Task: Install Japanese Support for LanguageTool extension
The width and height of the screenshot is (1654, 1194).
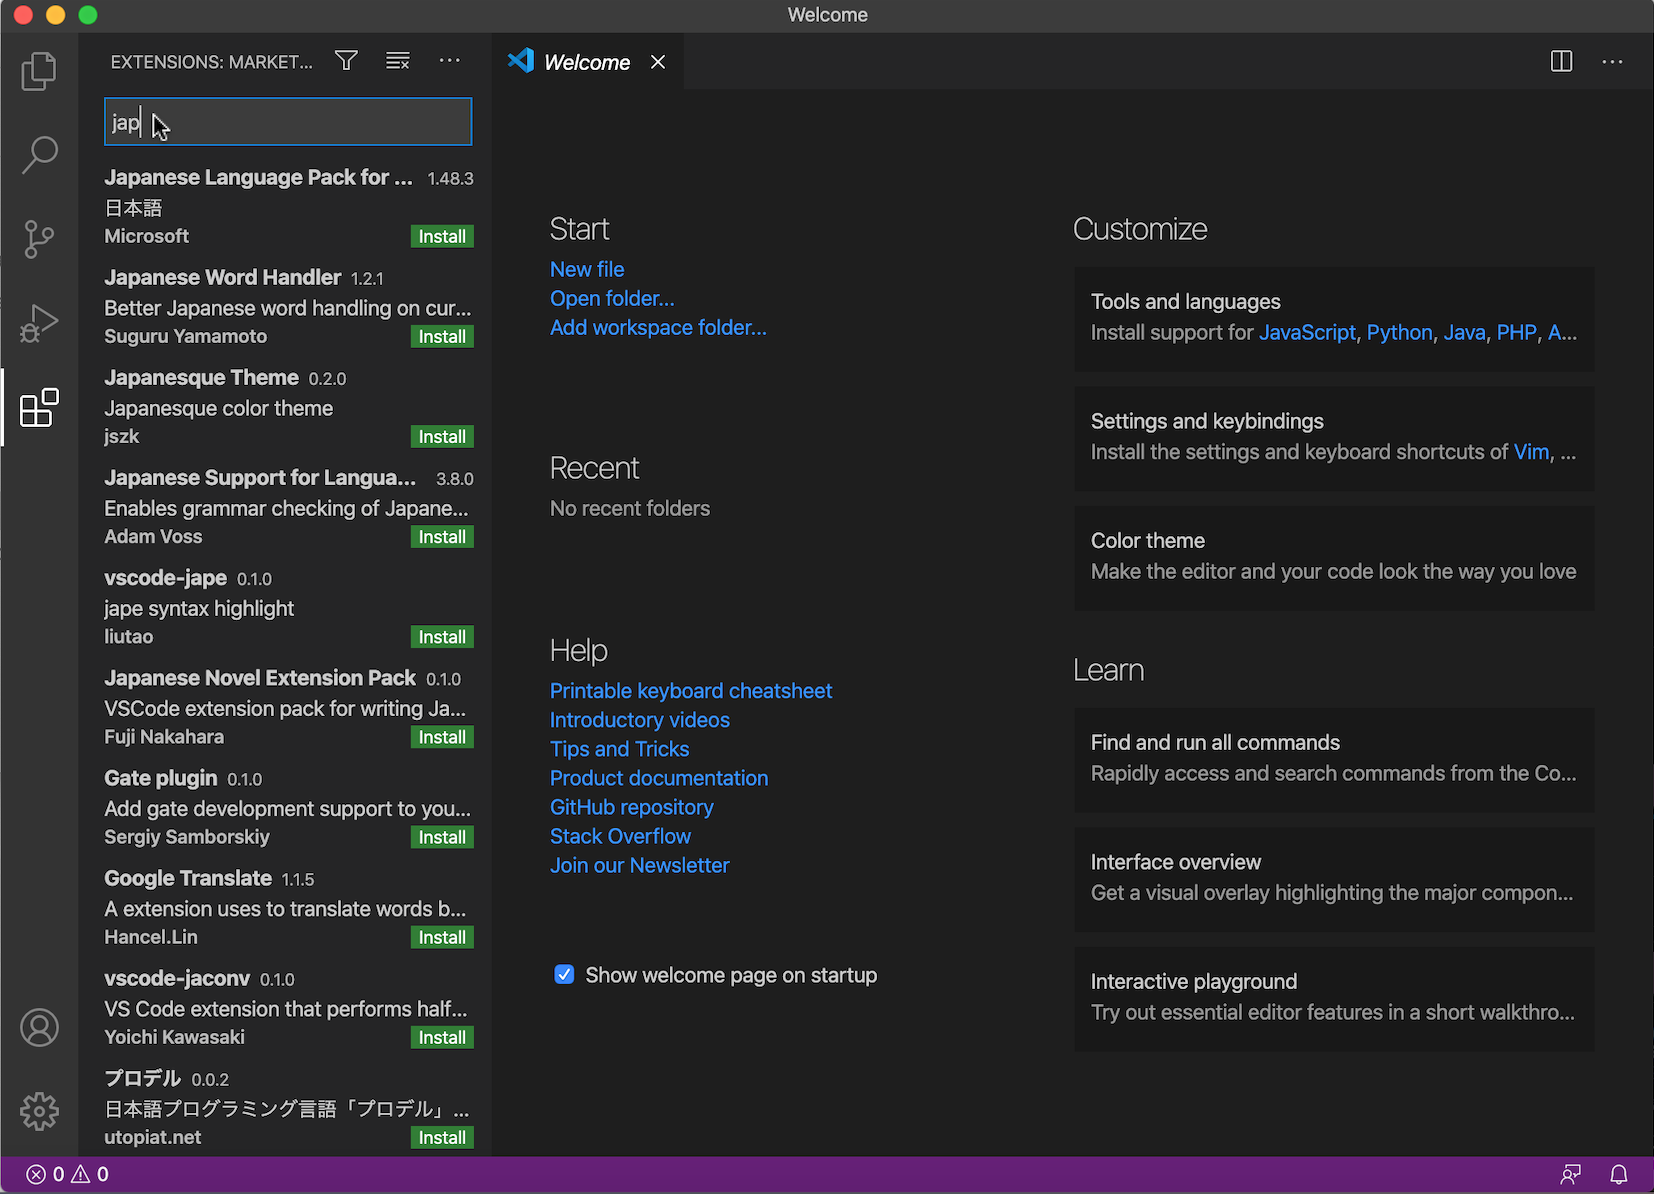Action: (442, 537)
